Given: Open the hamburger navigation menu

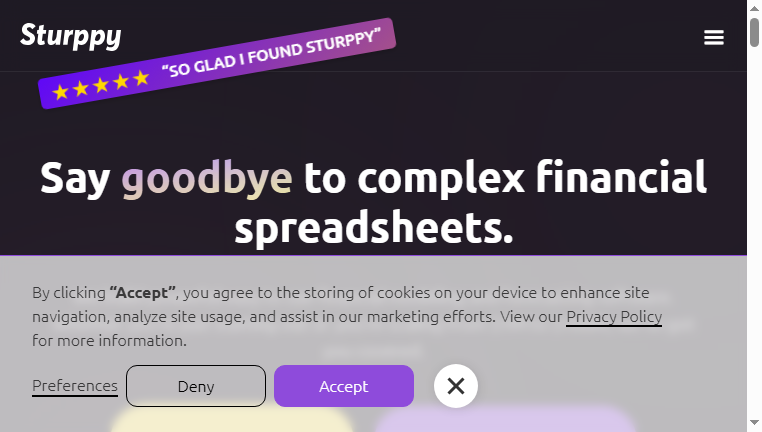Looking at the screenshot, I should pos(713,37).
